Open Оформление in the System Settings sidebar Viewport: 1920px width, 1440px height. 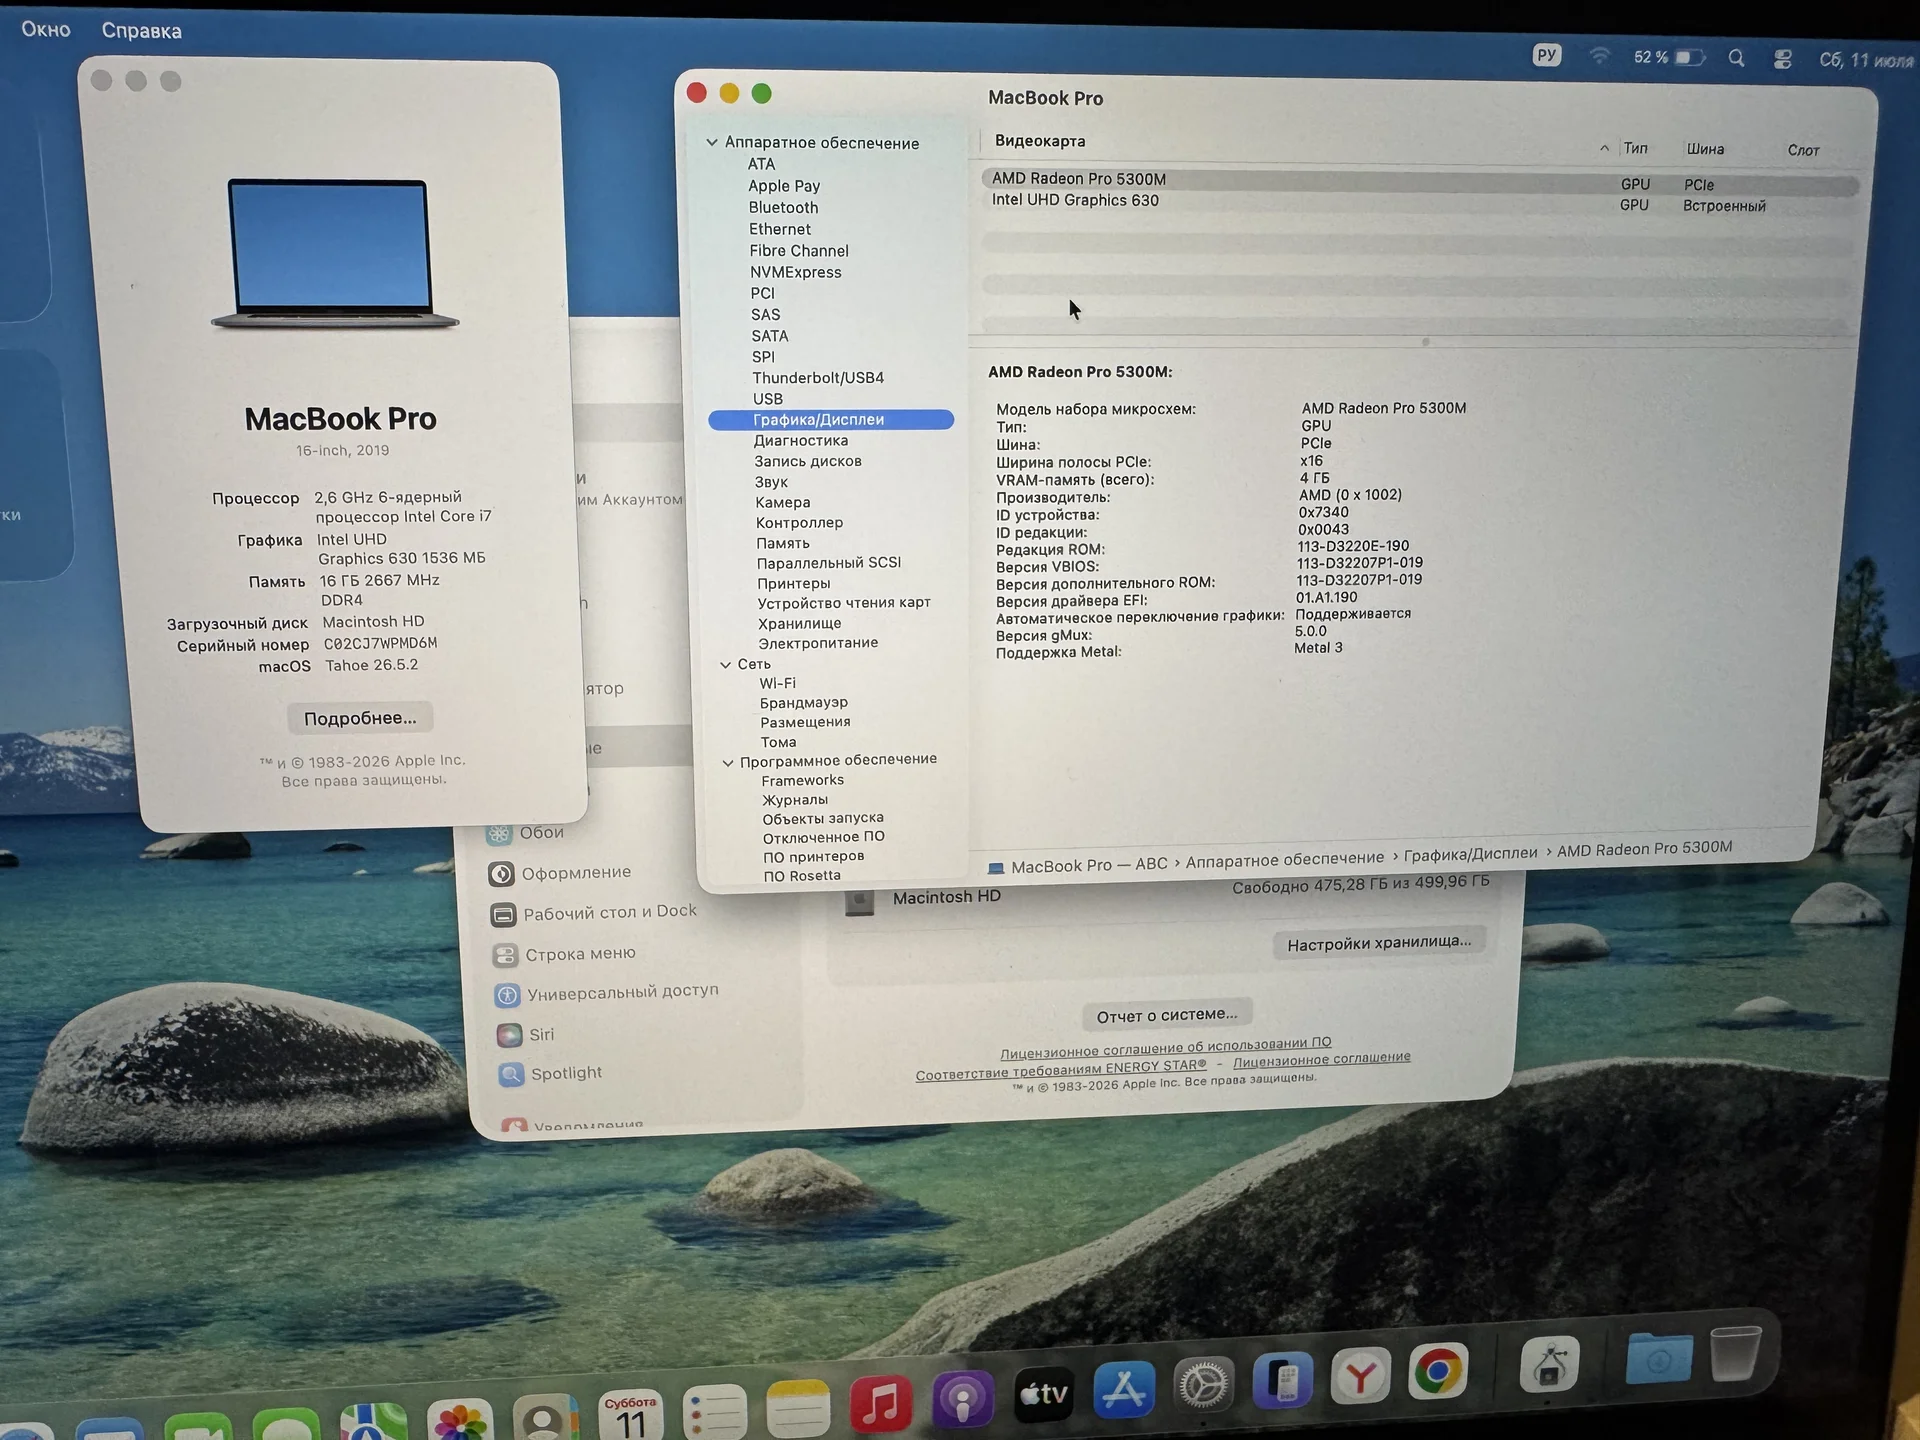pyautogui.click(x=560, y=873)
